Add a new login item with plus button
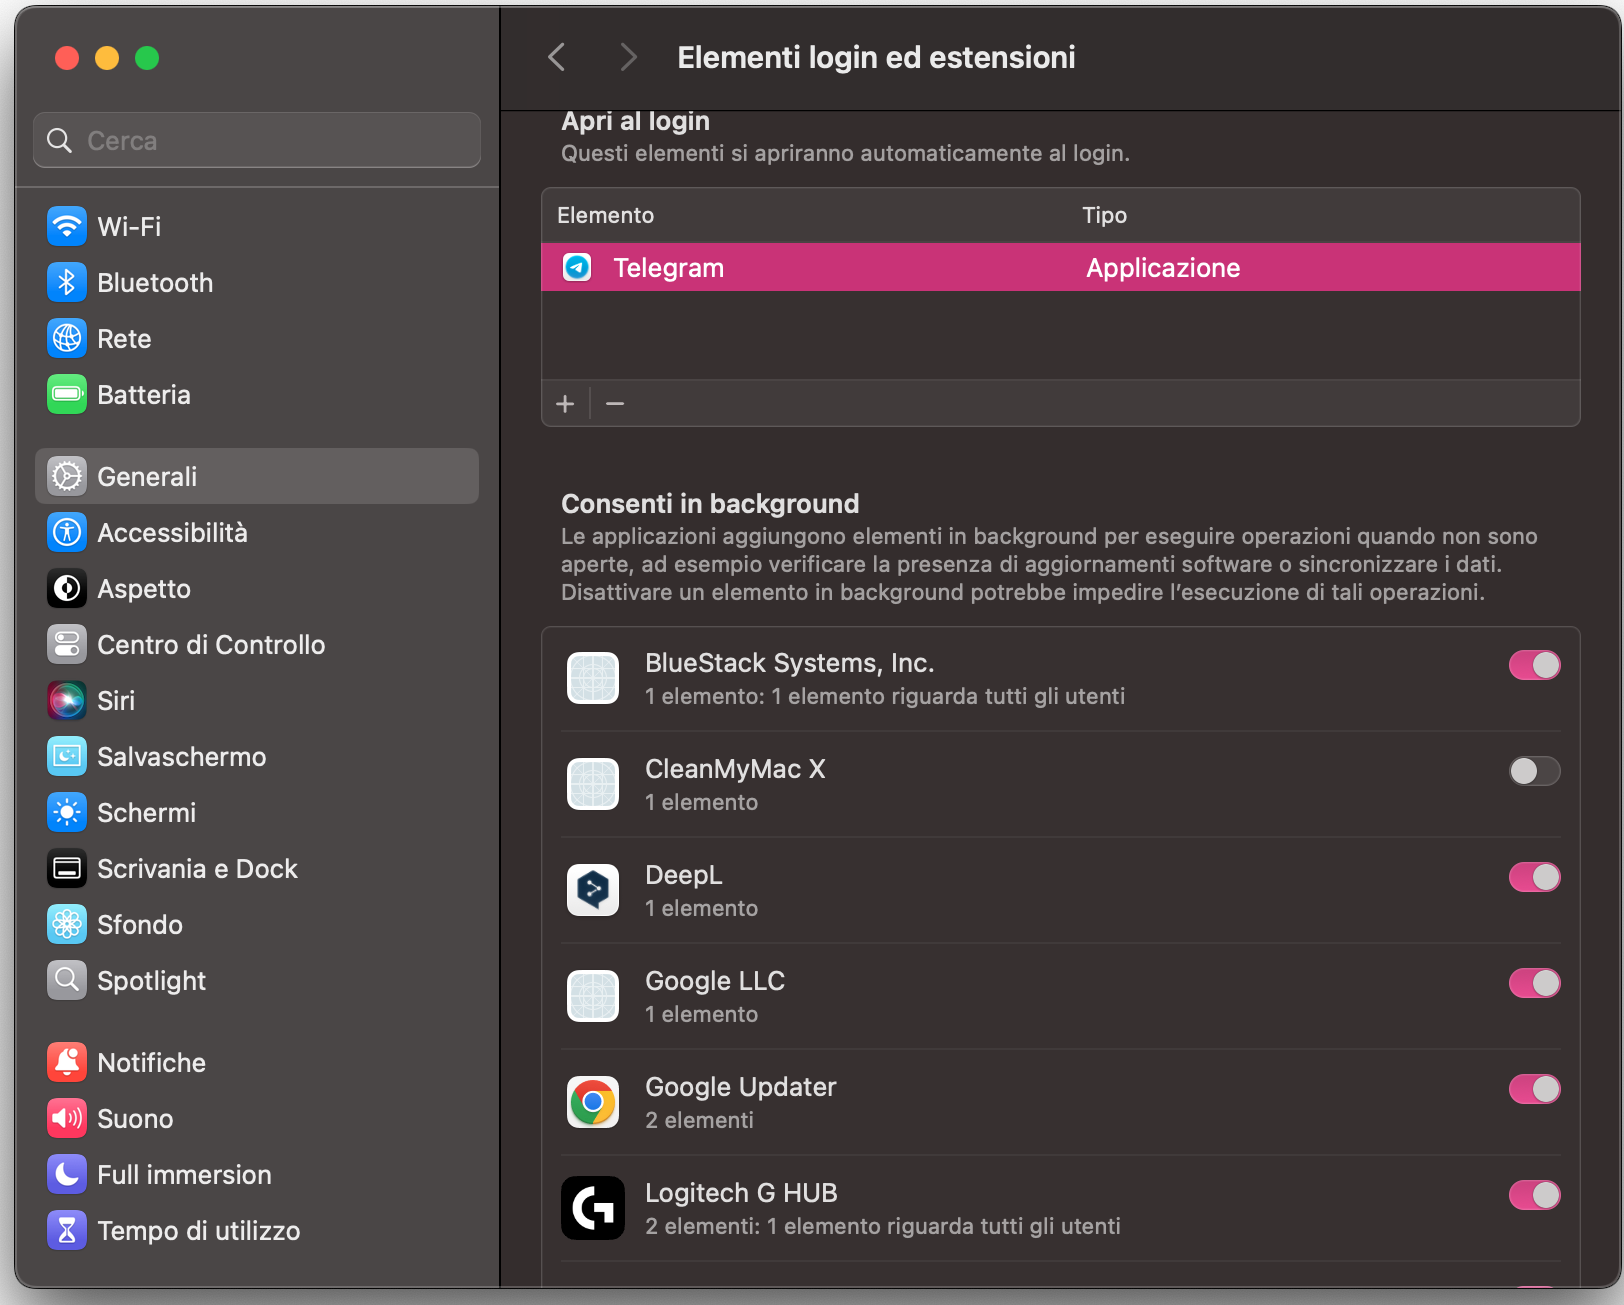 point(565,403)
